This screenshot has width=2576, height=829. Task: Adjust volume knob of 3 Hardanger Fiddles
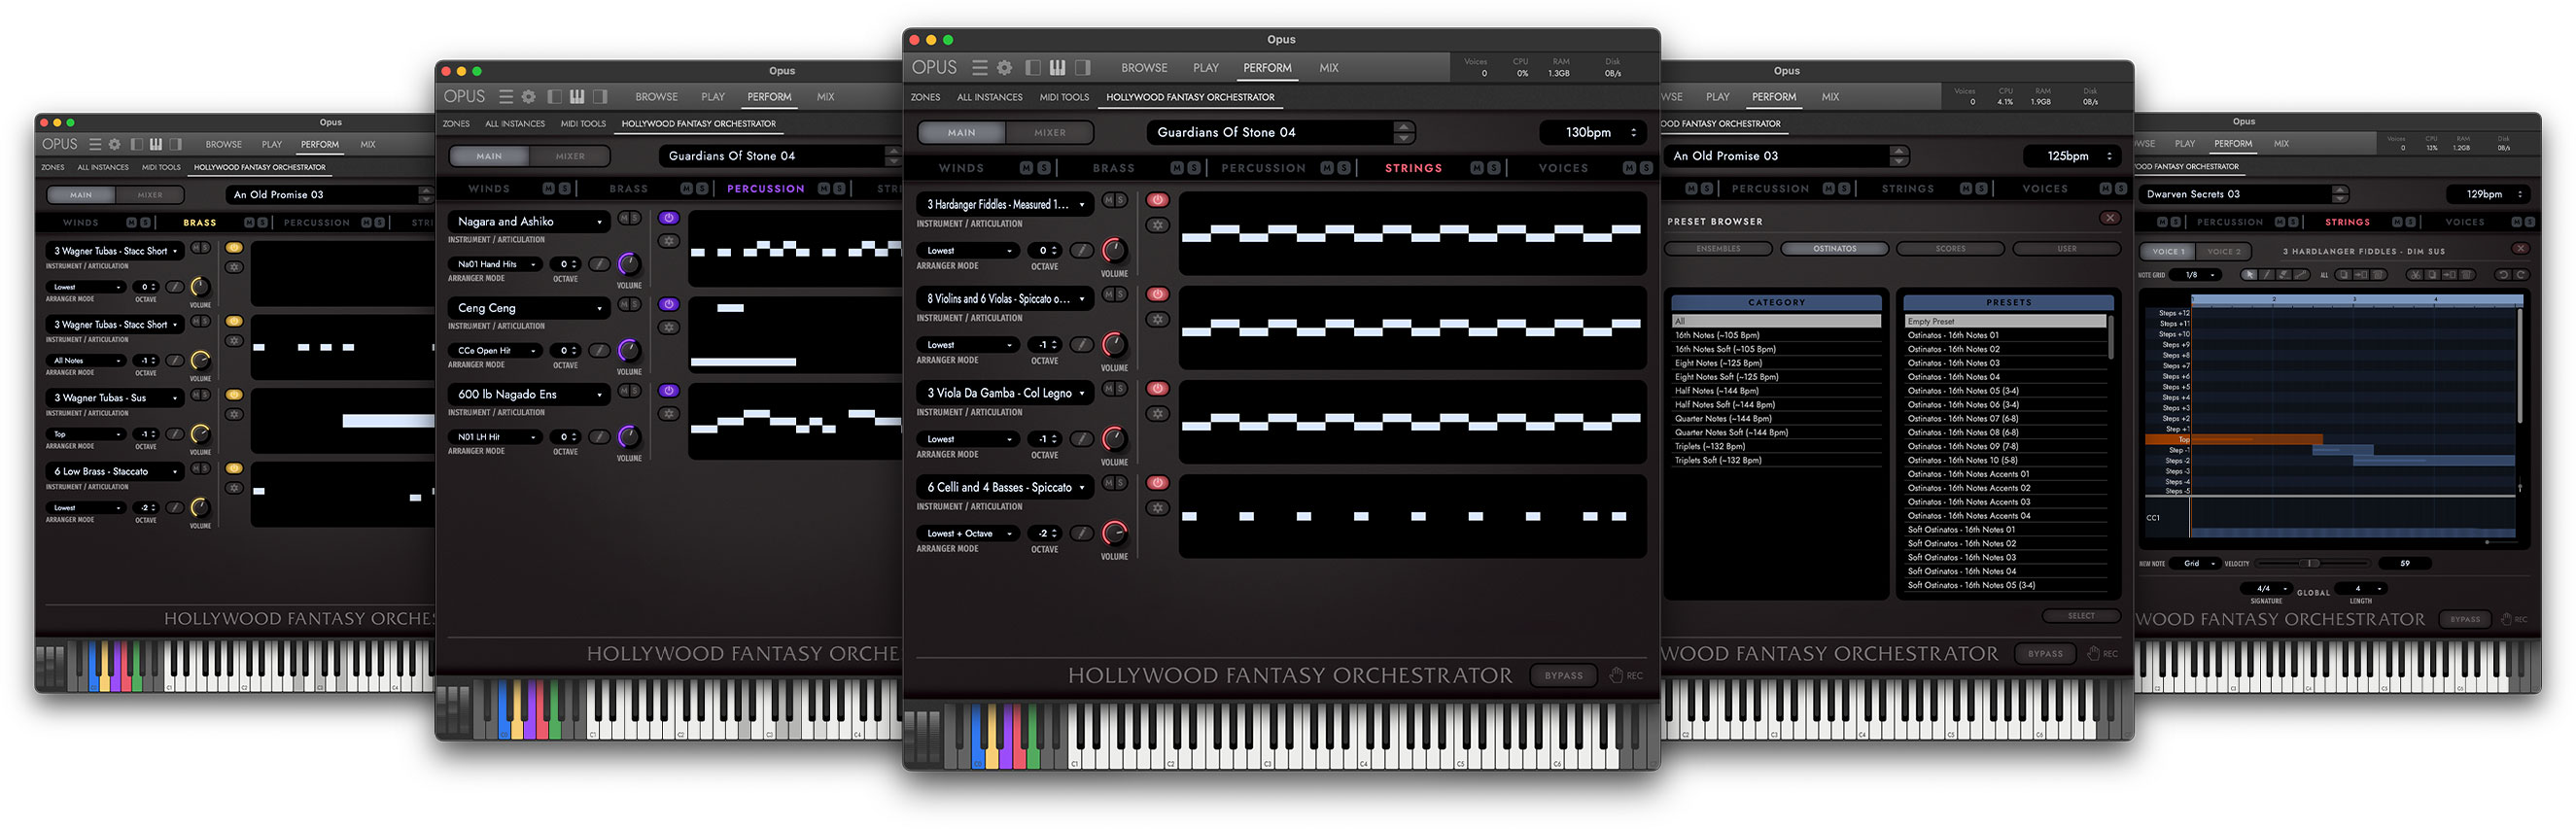tap(1114, 250)
